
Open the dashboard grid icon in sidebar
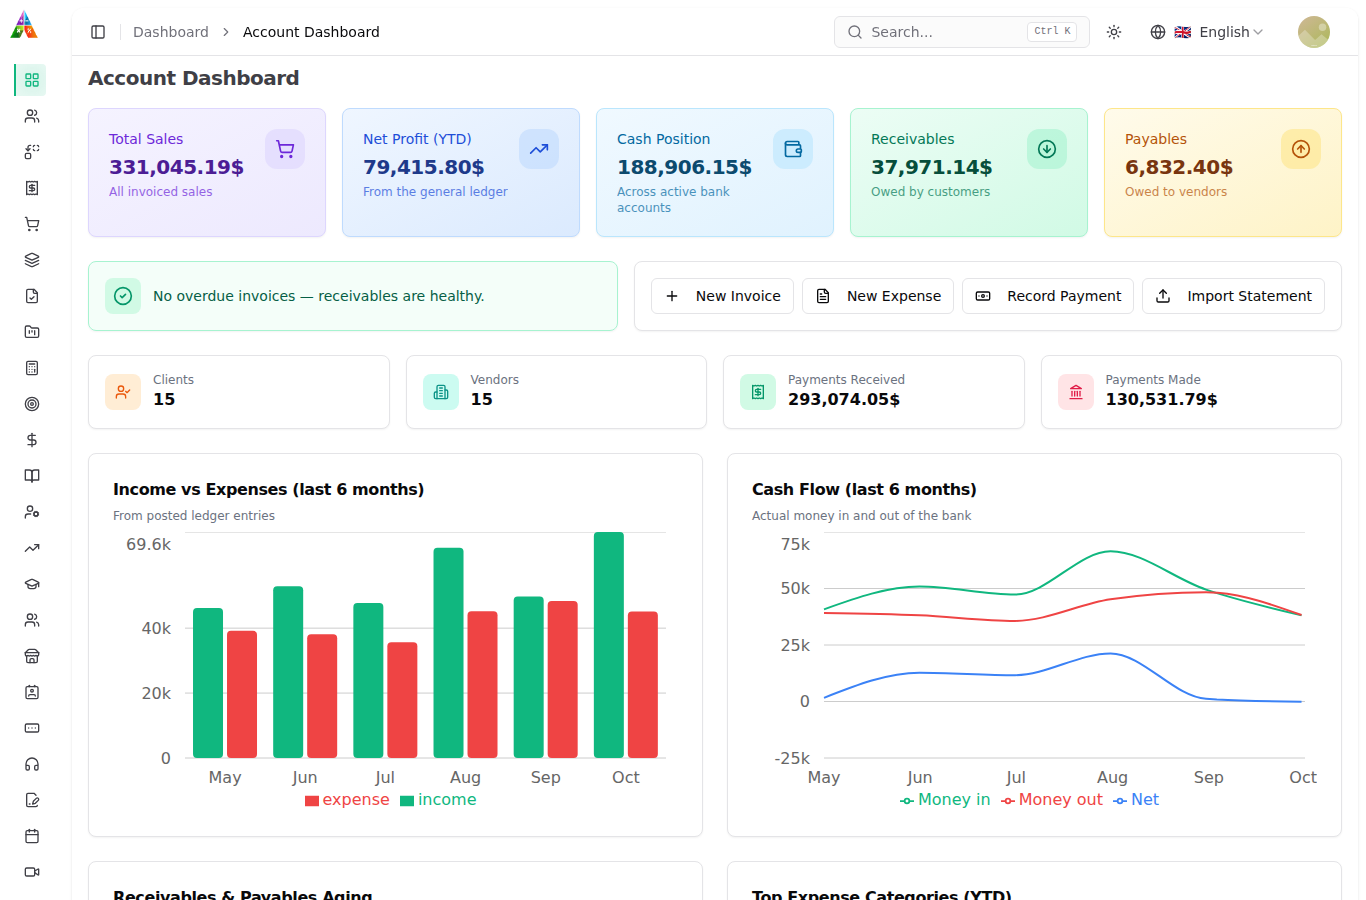(32, 80)
